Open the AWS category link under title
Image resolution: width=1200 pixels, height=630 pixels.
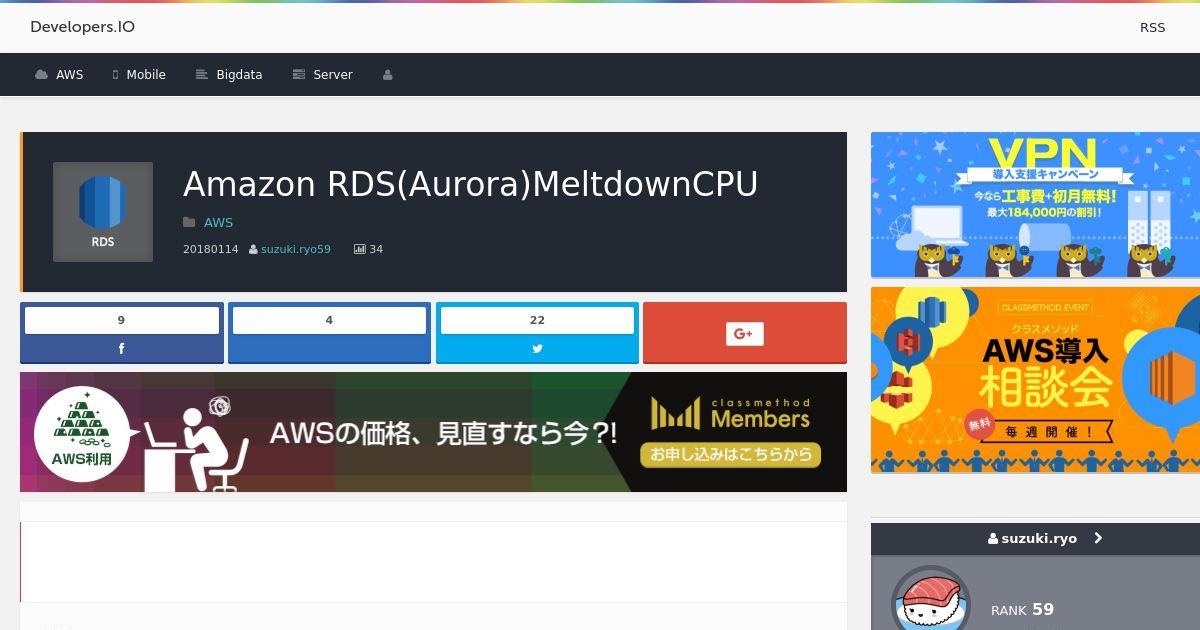point(218,222)
